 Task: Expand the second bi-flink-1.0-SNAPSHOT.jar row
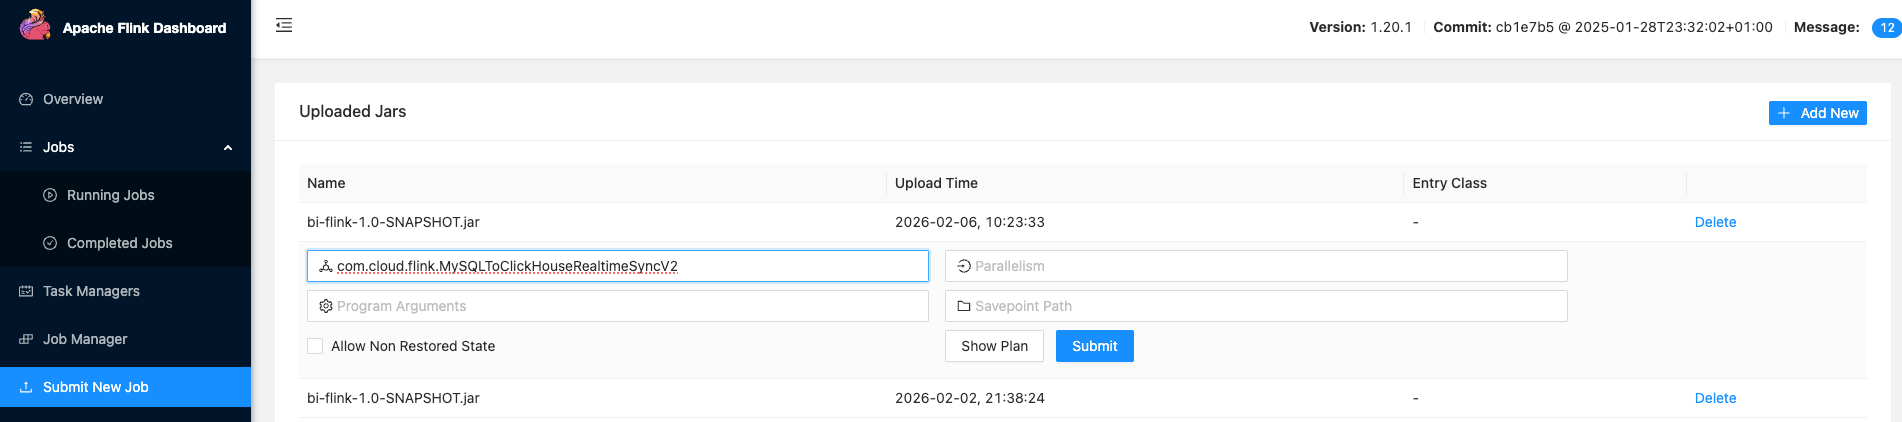pyautogui.click(x=1082, y=398)
